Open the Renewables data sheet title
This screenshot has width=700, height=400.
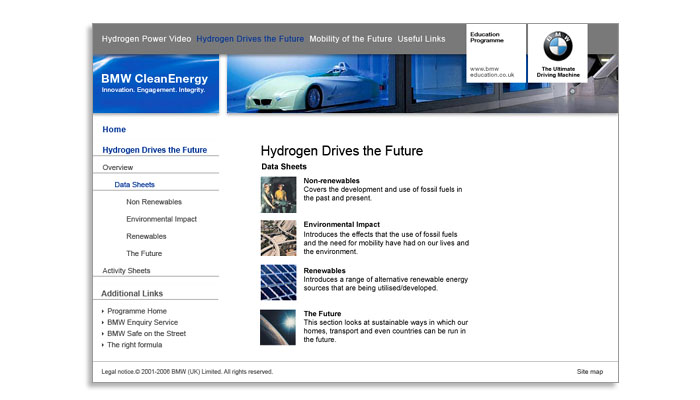click(x=325, y=271)
